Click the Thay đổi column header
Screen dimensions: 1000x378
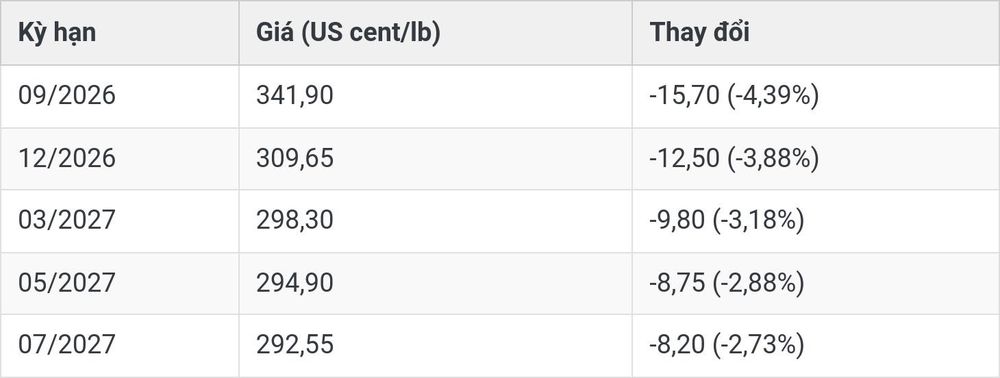(x=700, y=33)
